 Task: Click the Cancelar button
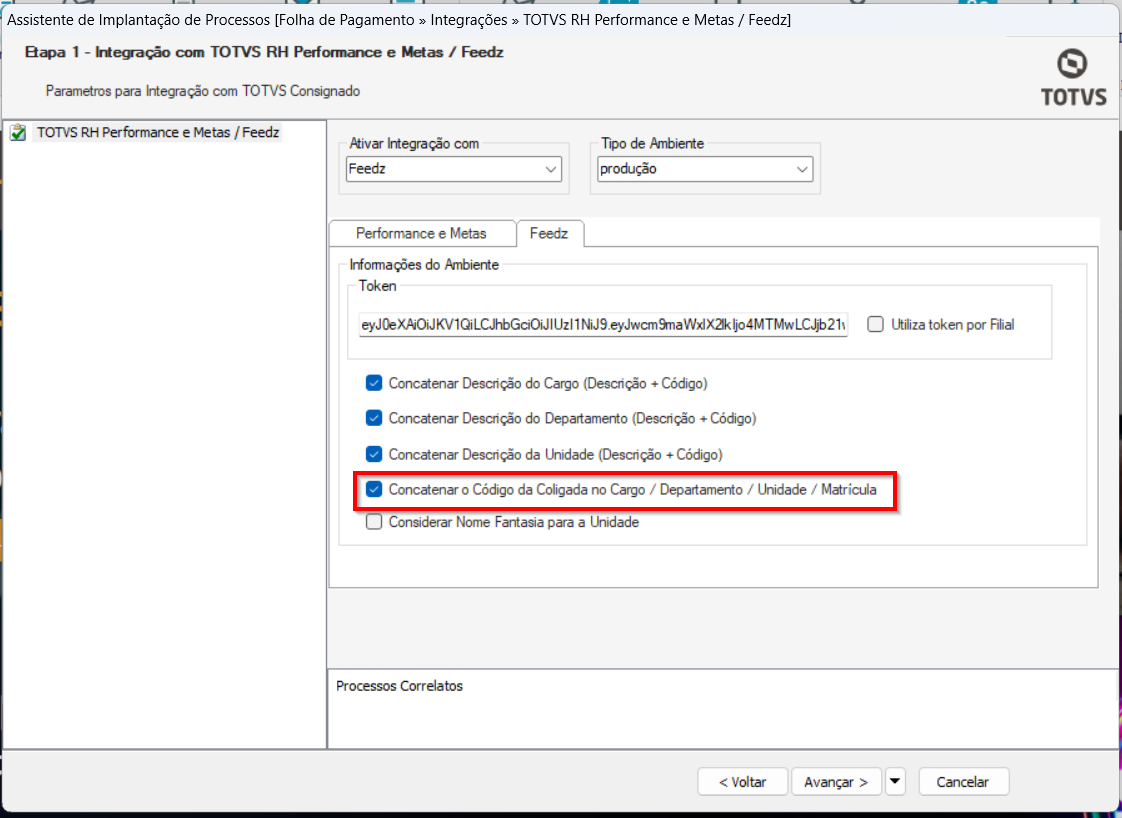pyautogui.click(x=963, y=782)
